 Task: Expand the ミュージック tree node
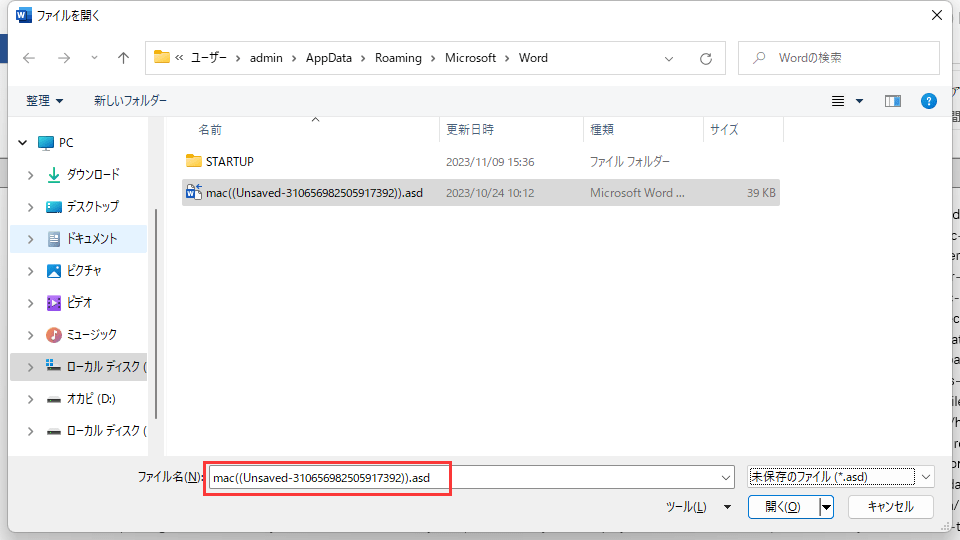(31, 335)
